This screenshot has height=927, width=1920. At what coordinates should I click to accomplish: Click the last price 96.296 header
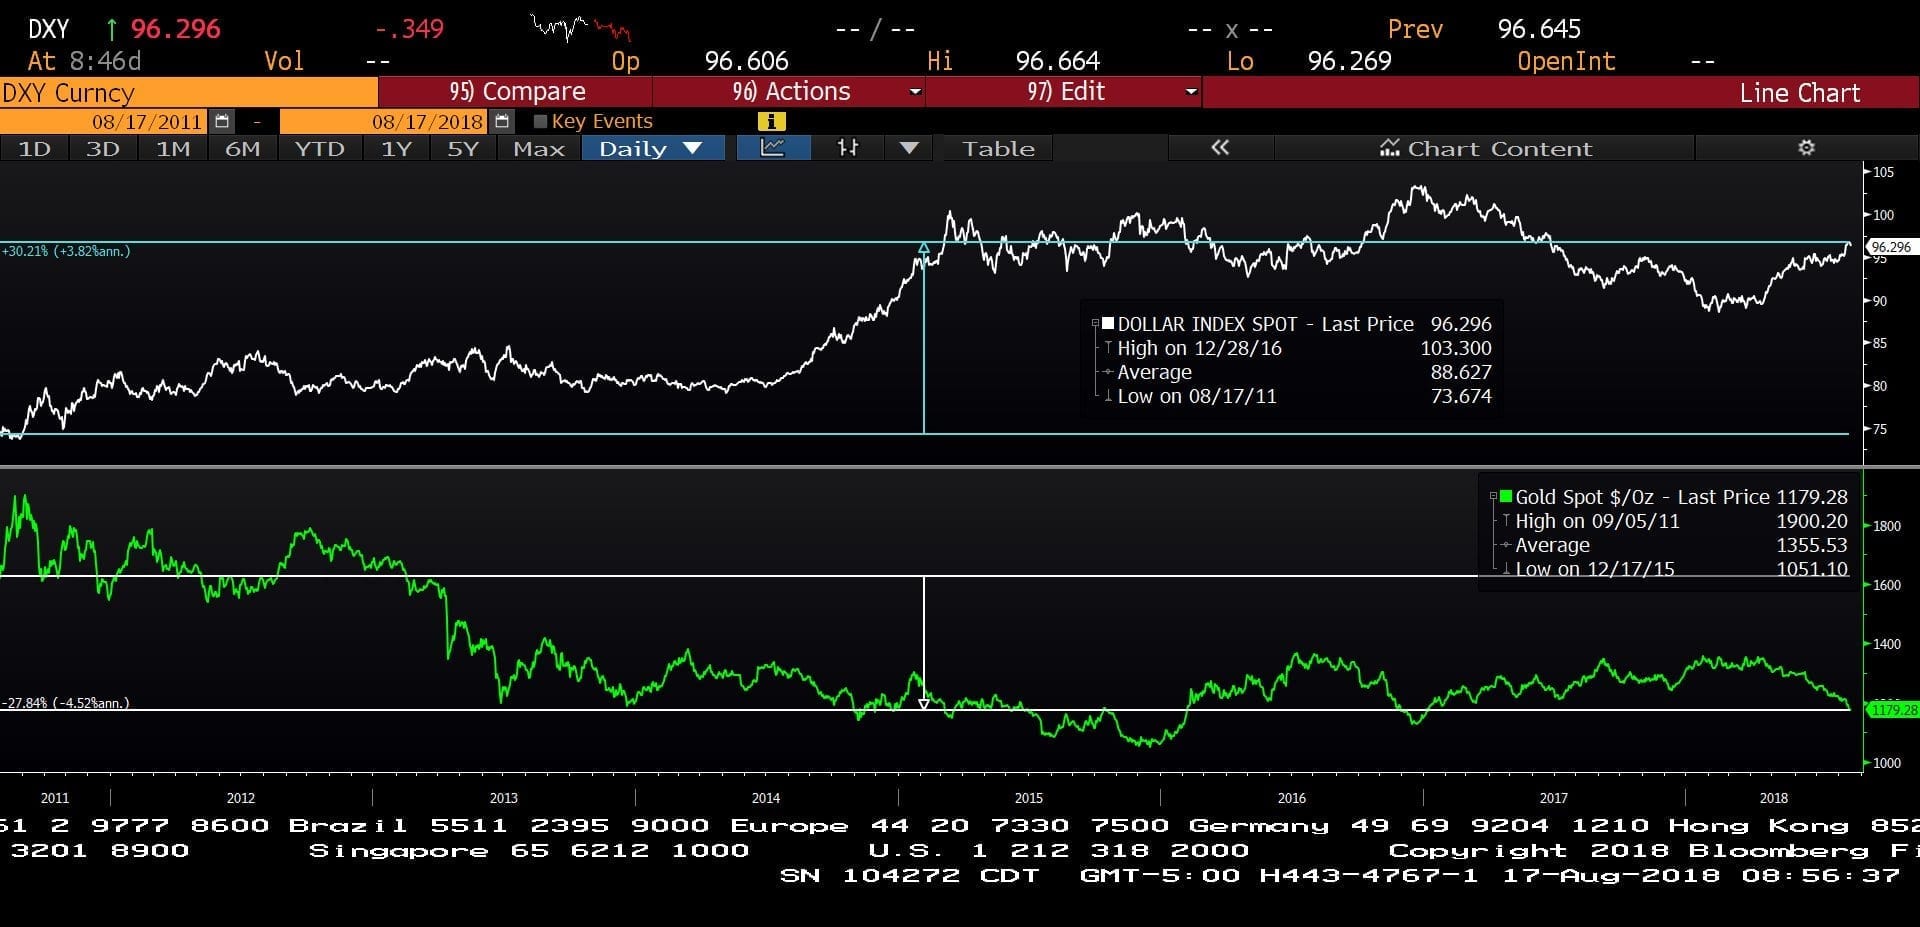pyautogui.click(x=175, y=29)
